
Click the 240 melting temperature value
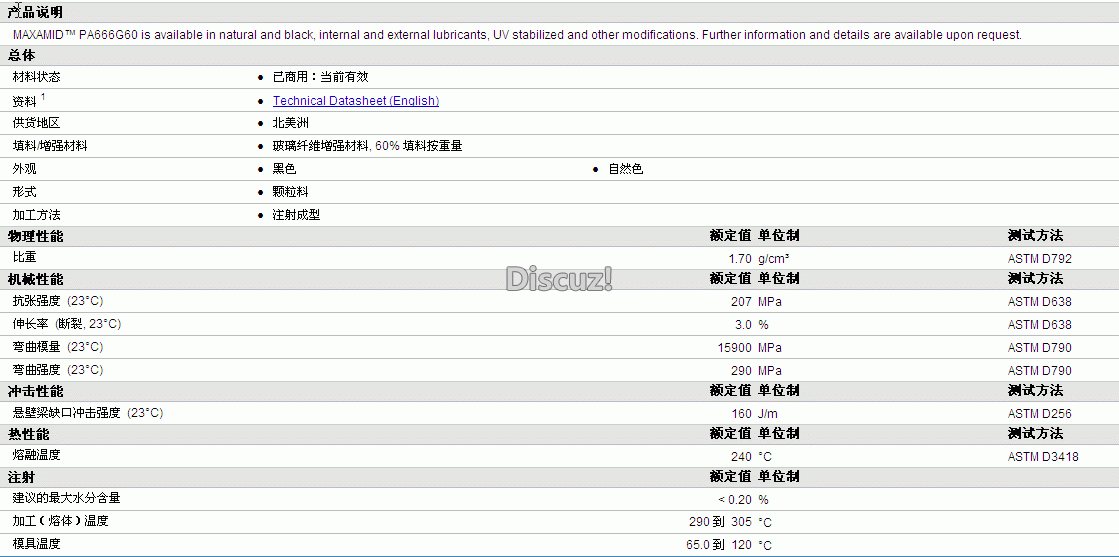[x=741, y=456]
